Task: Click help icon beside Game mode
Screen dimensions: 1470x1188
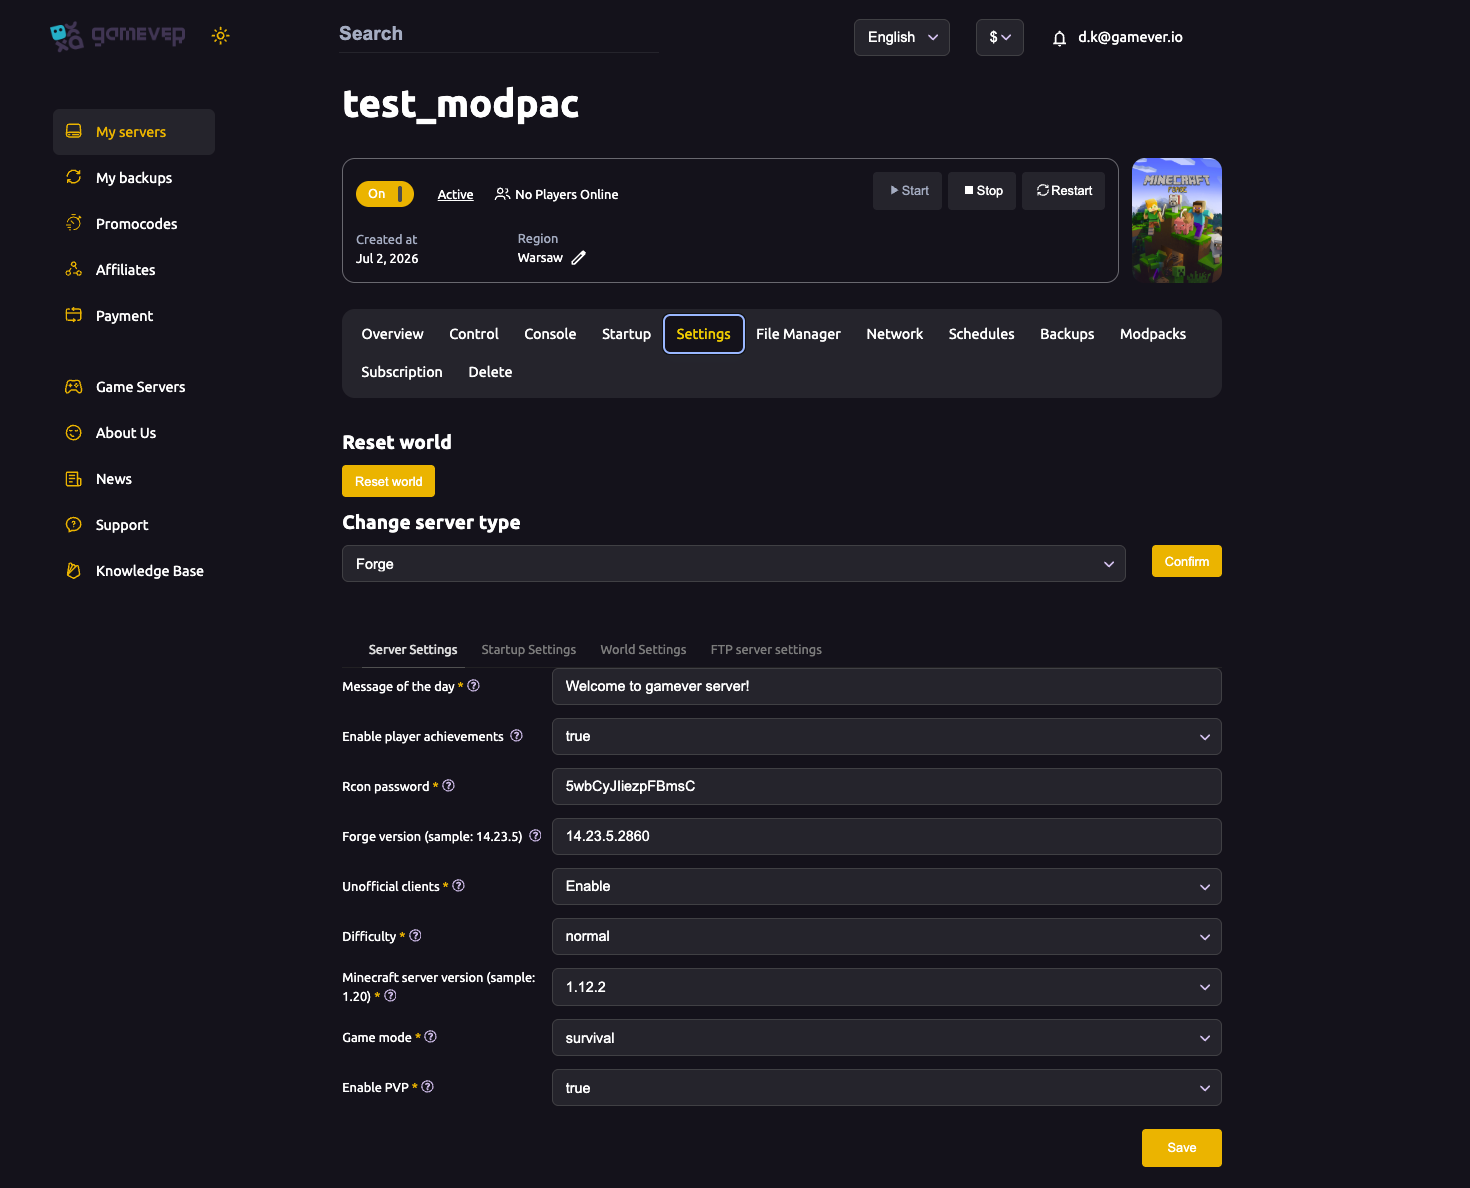Action: (431, 1037)
